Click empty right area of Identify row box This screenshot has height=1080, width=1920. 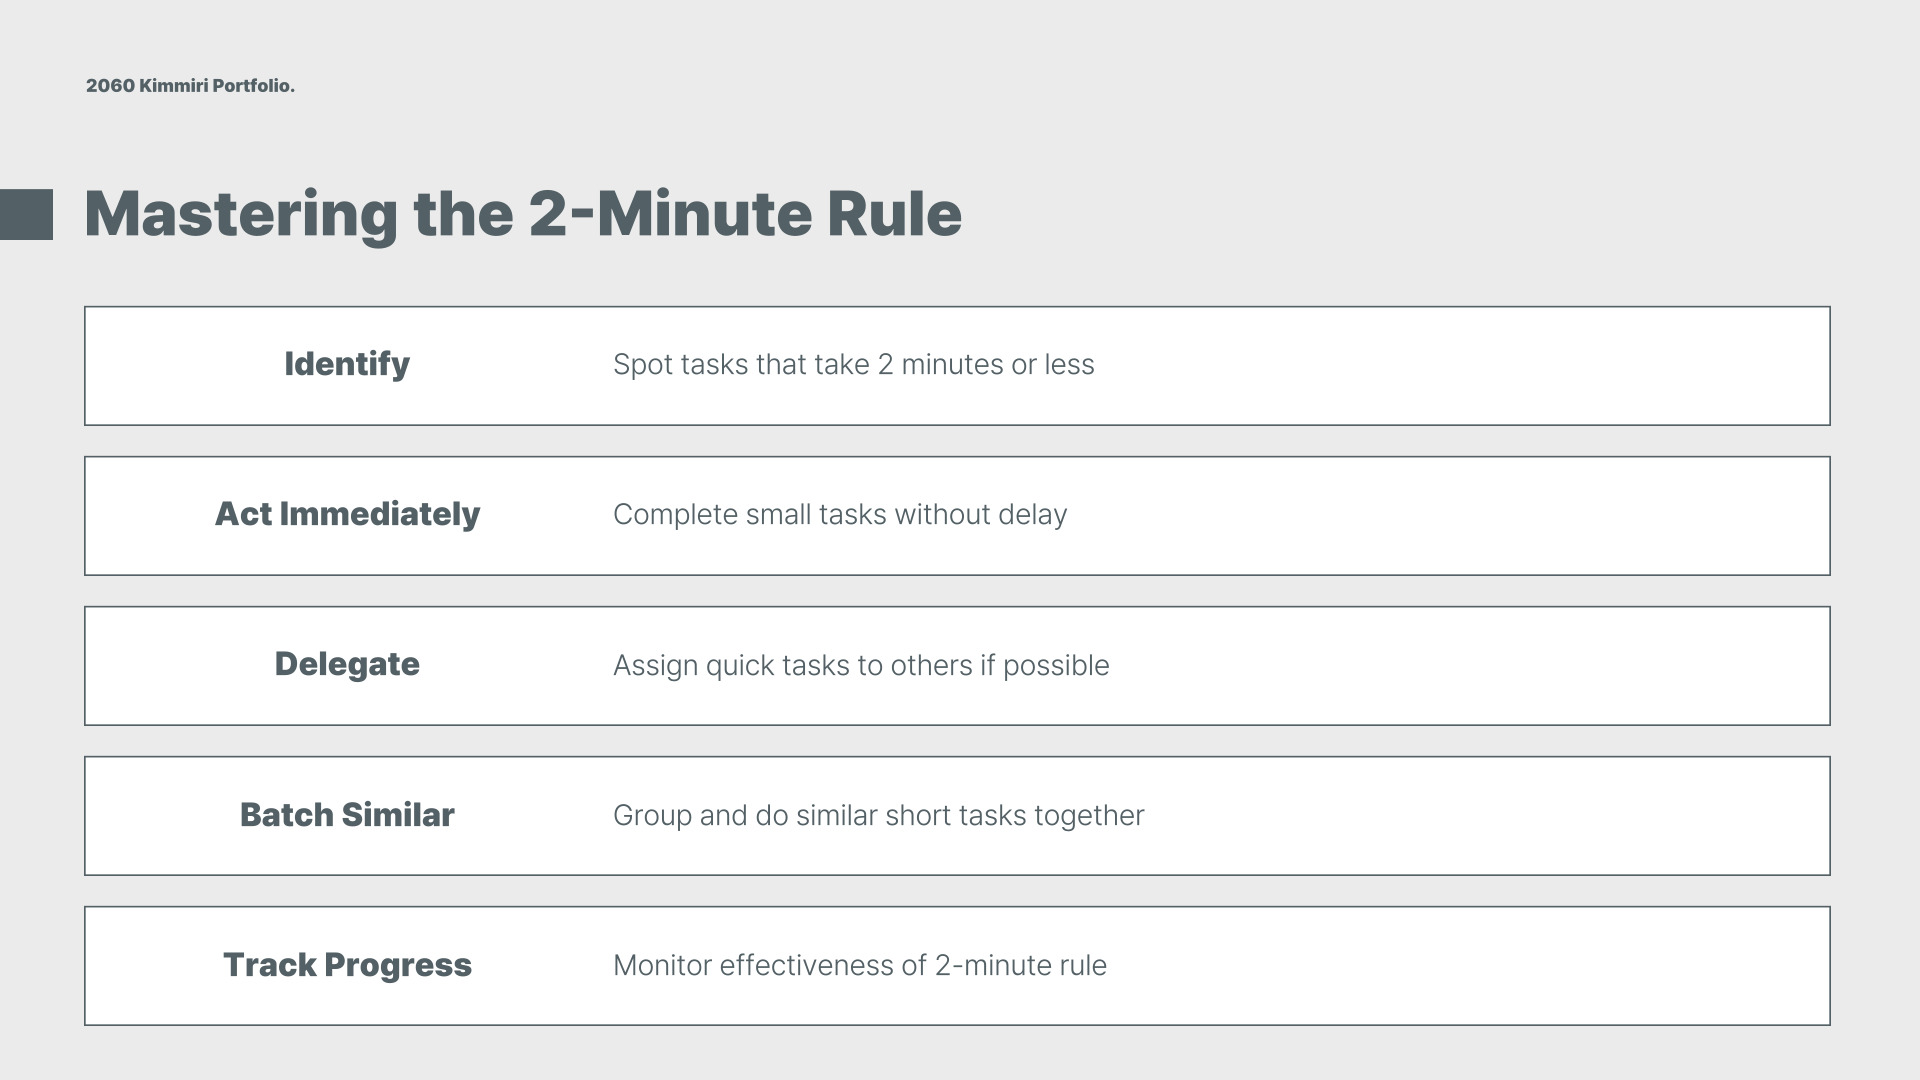[1460, 366]
